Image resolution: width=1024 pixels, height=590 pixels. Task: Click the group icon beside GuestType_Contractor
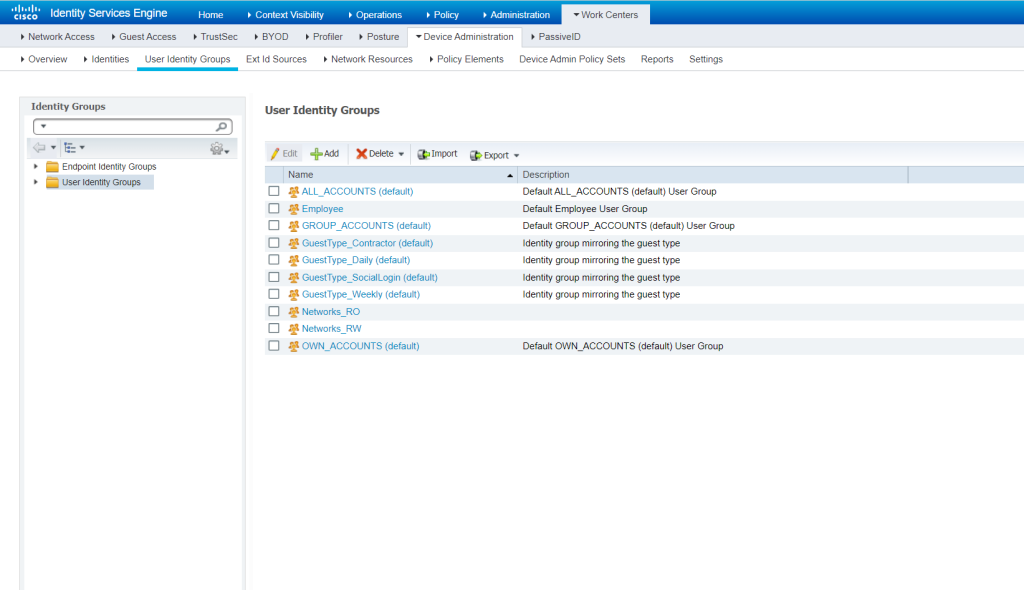tap(294, 243)
